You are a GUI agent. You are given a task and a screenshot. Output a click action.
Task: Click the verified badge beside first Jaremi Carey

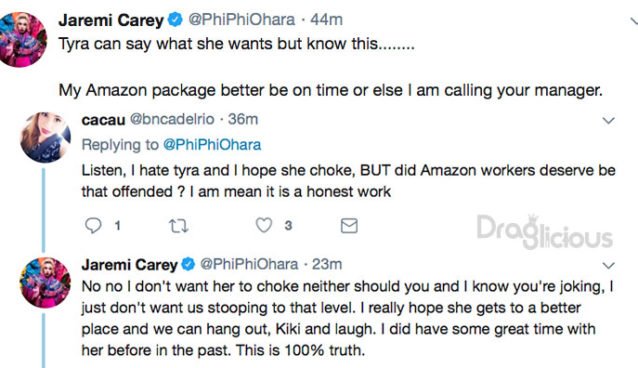tap(175, 20)
